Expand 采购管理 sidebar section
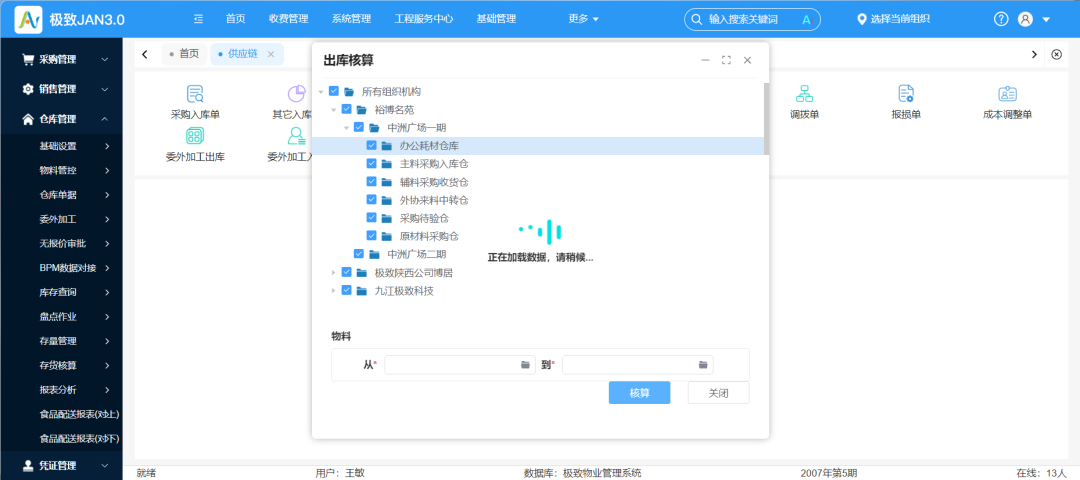 105,59
